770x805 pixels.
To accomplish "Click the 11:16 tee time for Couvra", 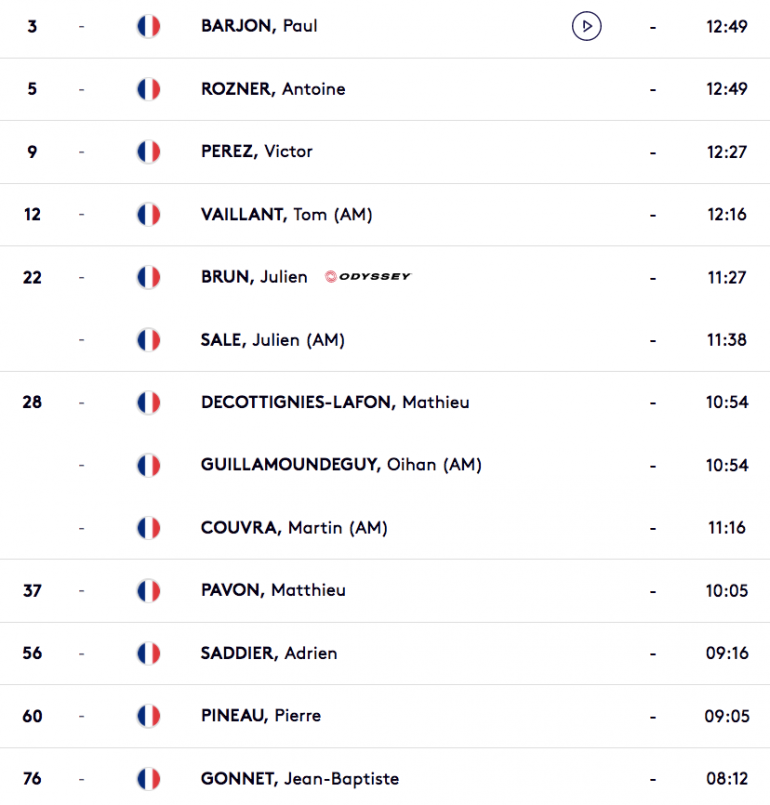I will [727, 528].
